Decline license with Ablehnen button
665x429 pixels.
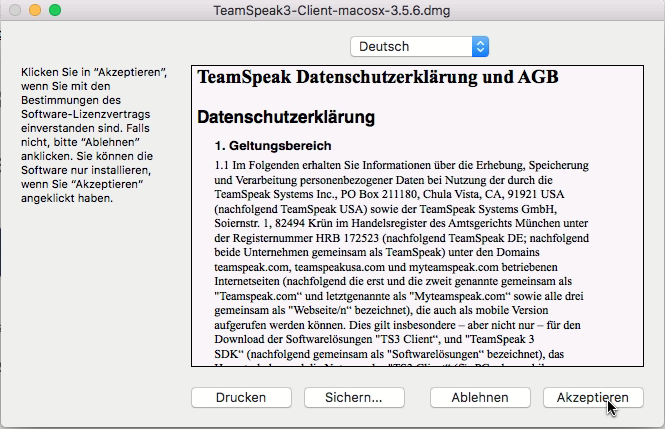480,397
